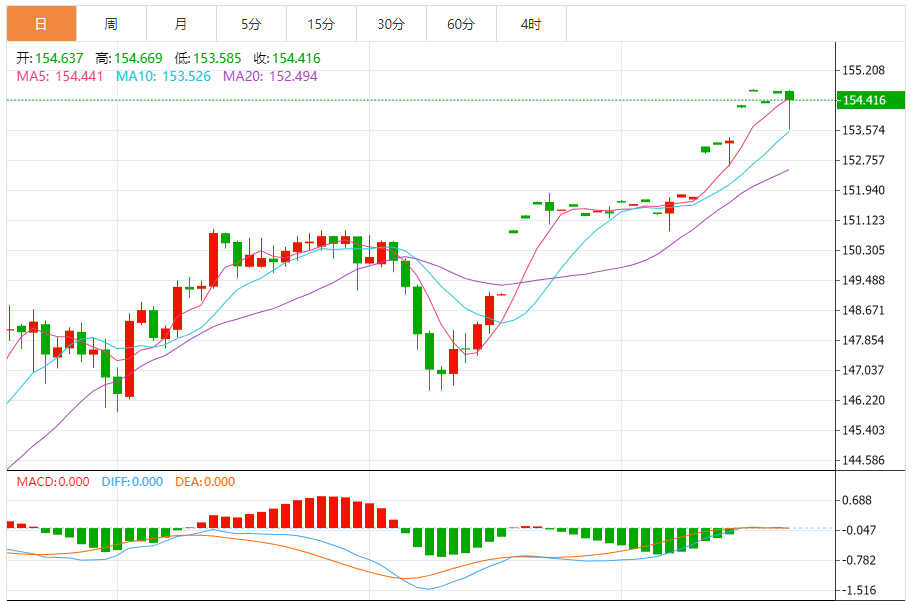Click the DIFF:0.000 label
911x601 pixels.
132,482
